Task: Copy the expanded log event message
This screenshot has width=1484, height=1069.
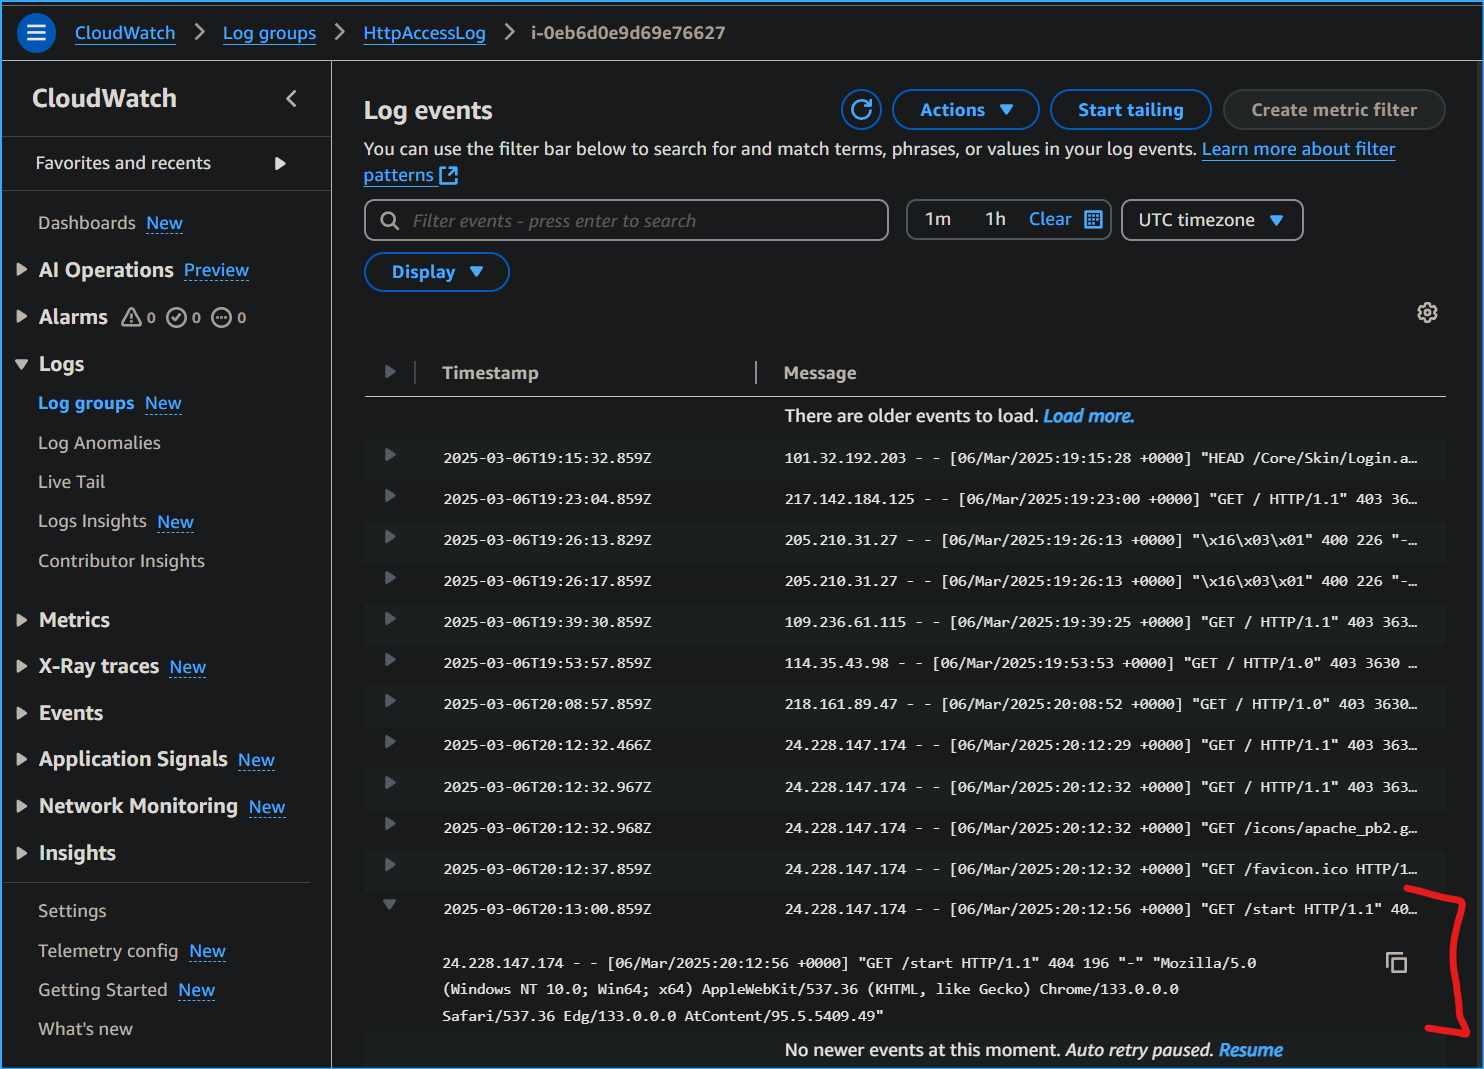Action: tap(1396, 962)
